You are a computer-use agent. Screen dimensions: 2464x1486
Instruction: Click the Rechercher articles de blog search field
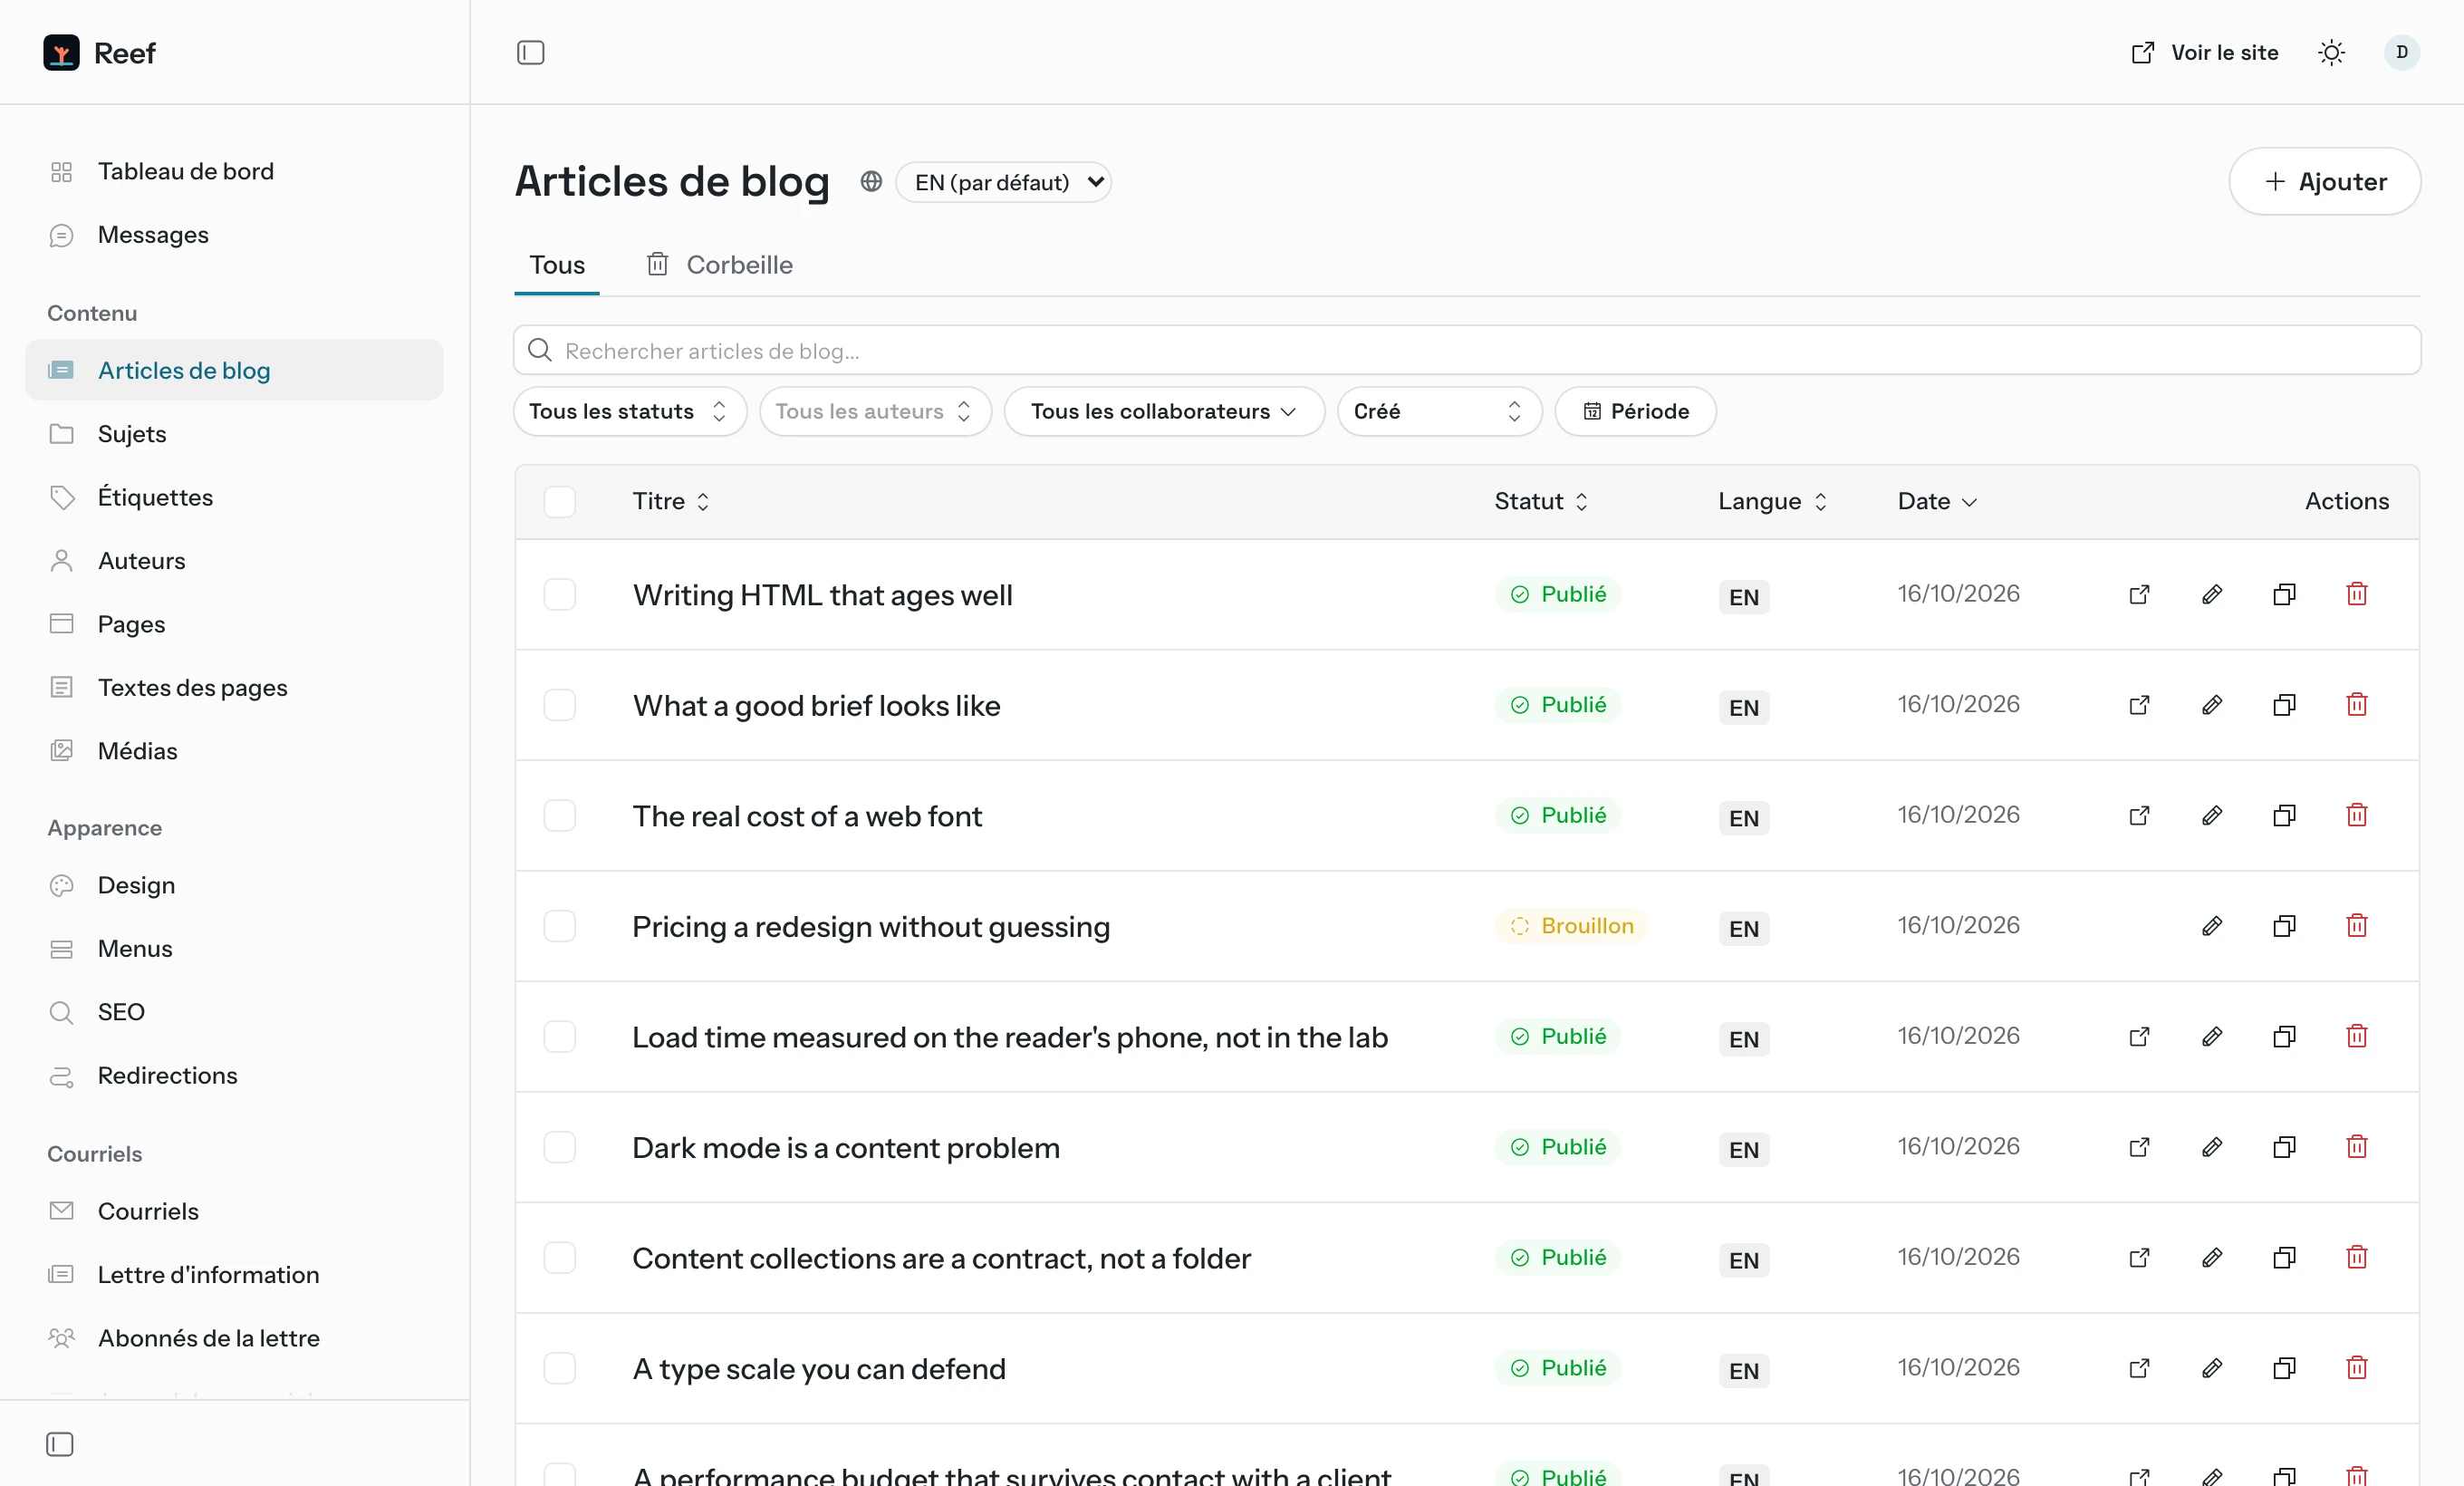(x=1467, y=350)
